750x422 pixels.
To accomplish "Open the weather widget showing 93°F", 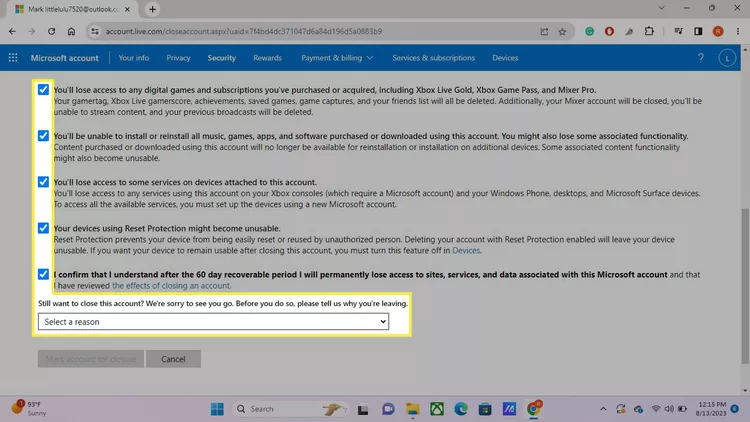I will 30,409.
